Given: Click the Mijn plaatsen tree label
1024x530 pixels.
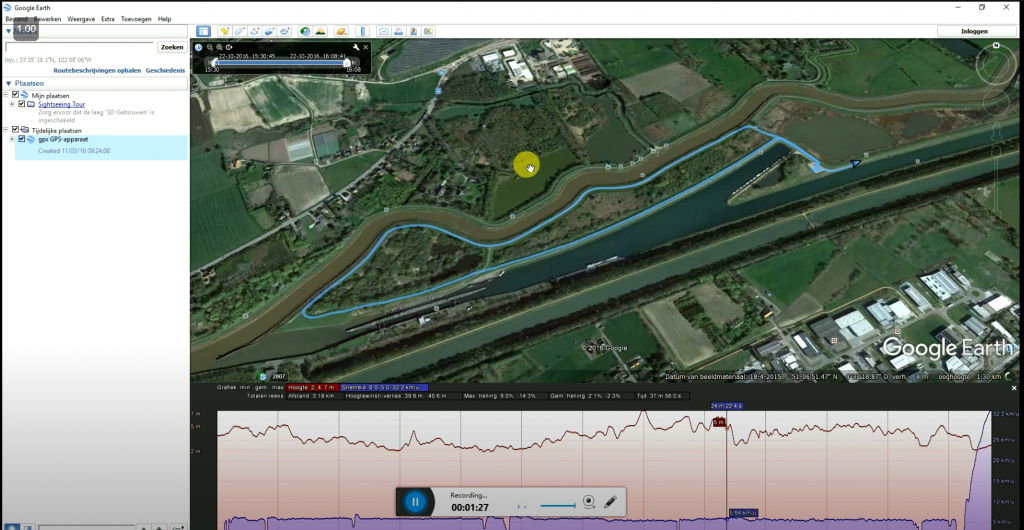Looking at the screenshot, I should click(50, 95).
